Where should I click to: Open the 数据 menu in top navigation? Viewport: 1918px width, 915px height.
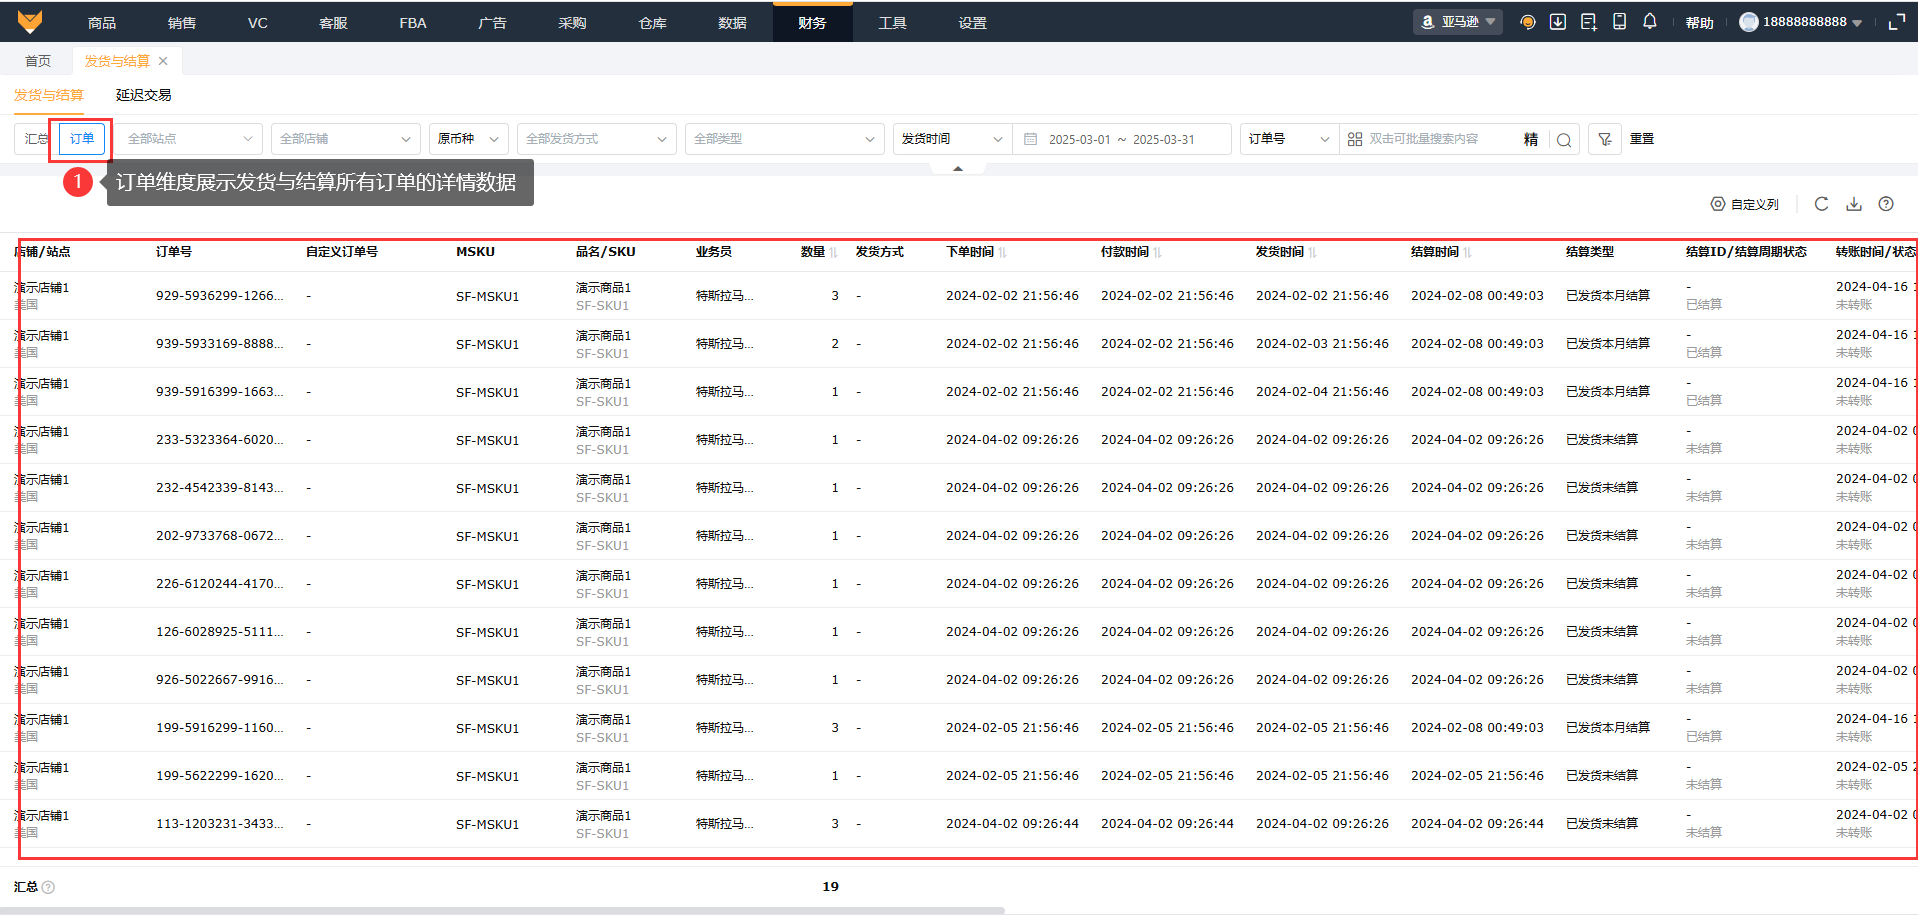point(732,22)
